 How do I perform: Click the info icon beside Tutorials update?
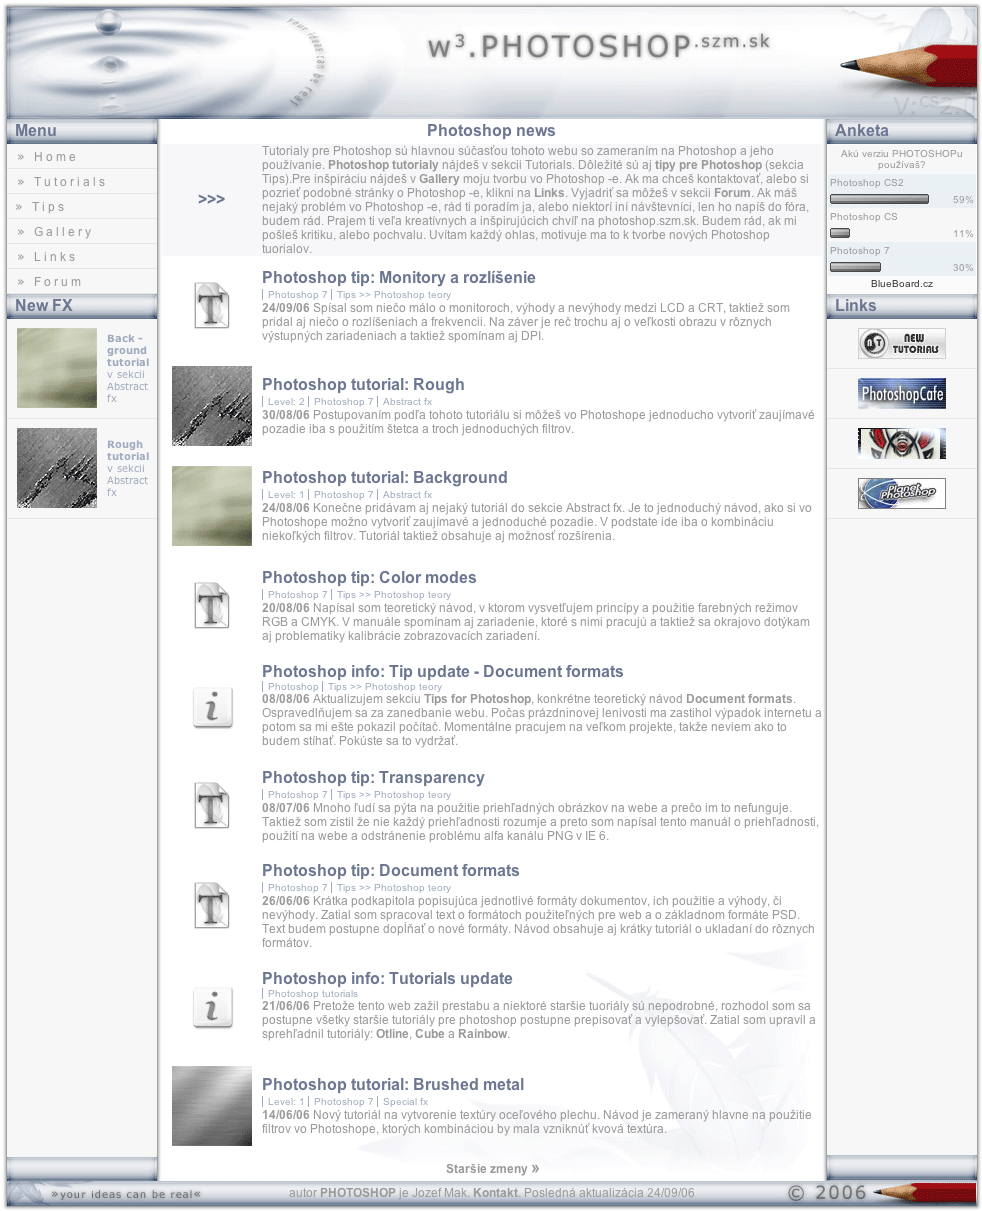(212, 1009)
